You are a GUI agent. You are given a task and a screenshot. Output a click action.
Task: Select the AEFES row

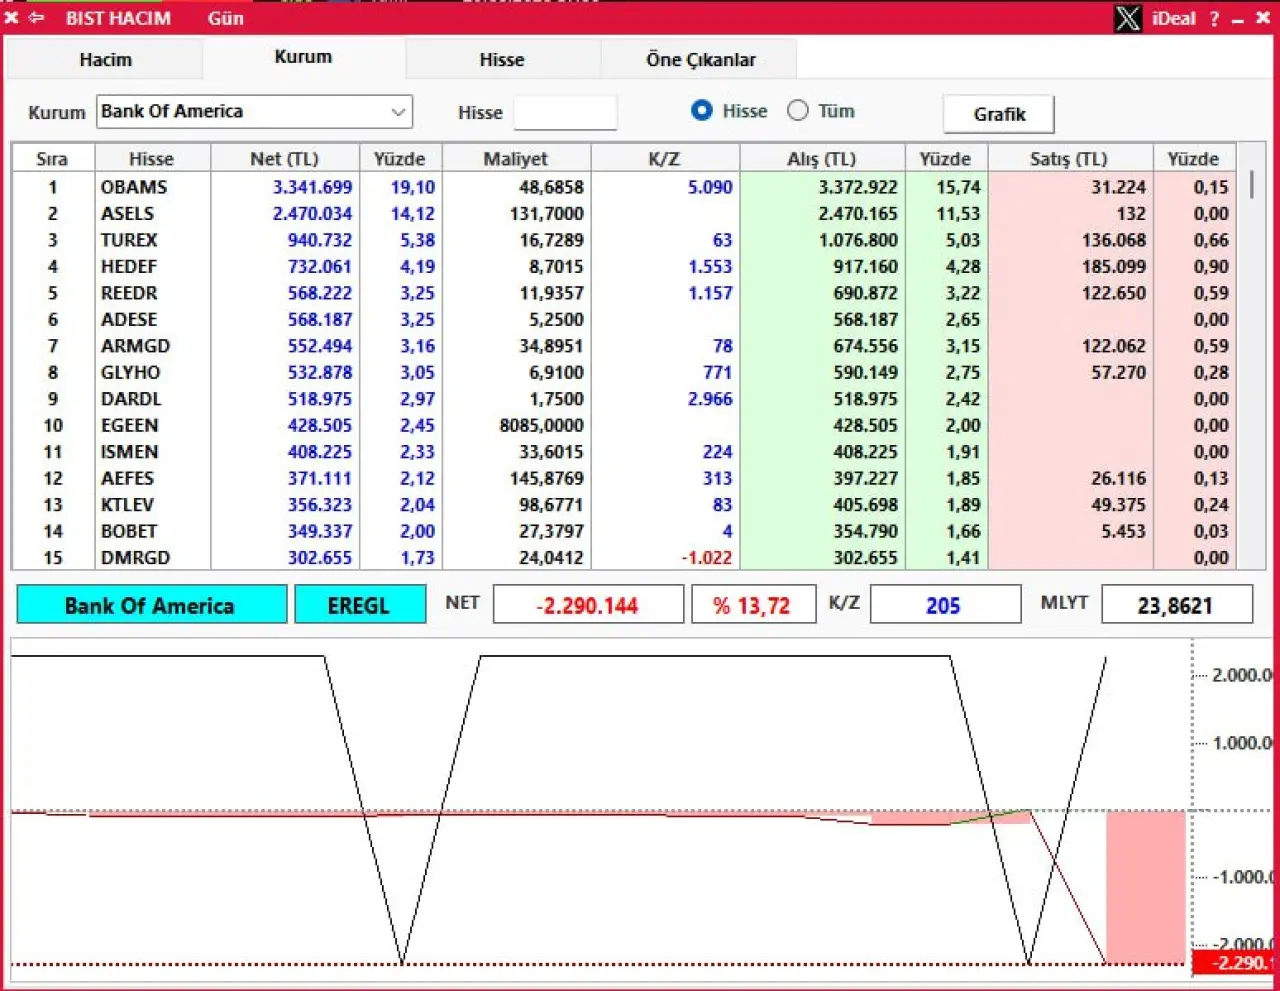click(623, 478)
